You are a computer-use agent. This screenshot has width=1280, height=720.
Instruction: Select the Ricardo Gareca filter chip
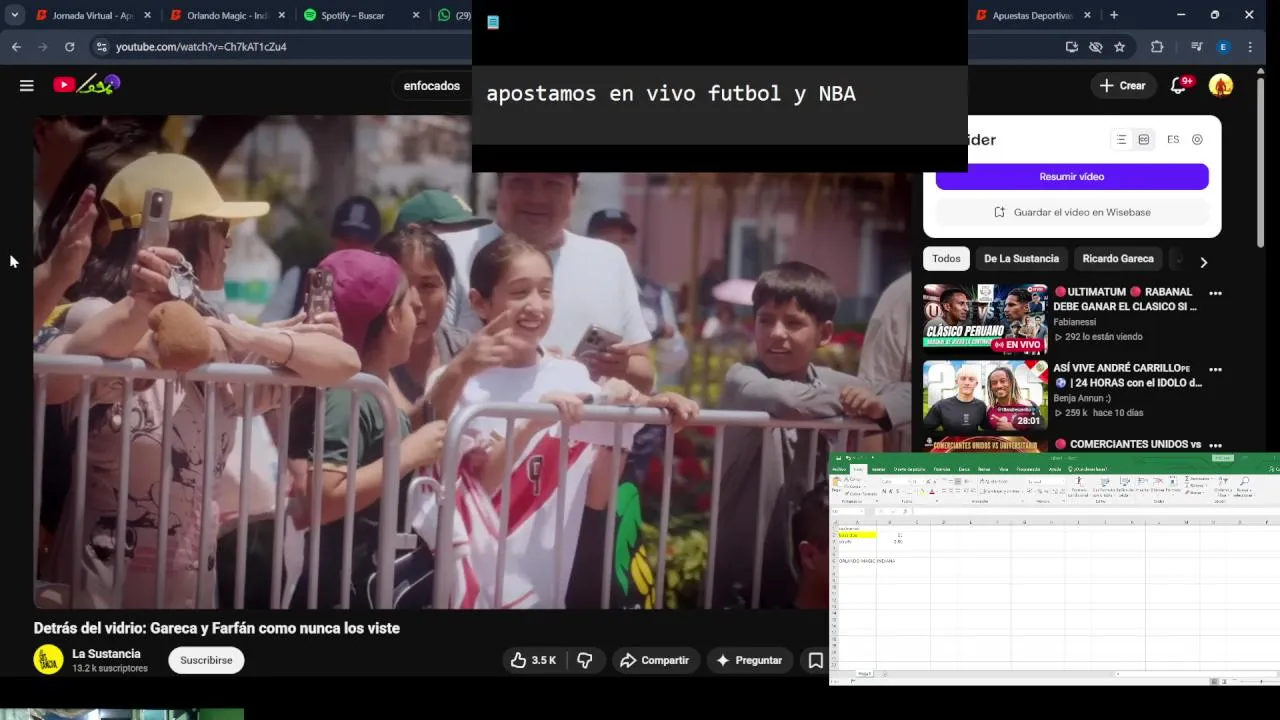pyautogui.click(x=1118, y=259)
